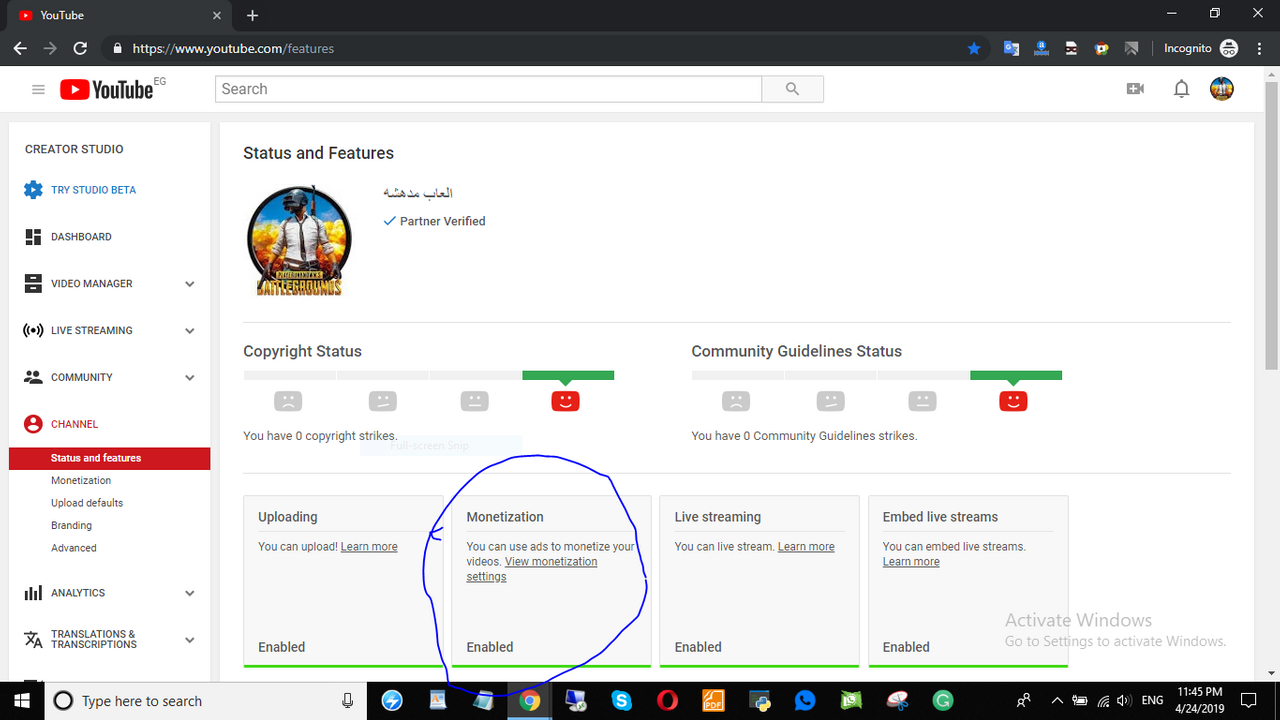The image size is (1280, 720).
Task: Click the Video Manager icon
Action: [x=33, y=284]
